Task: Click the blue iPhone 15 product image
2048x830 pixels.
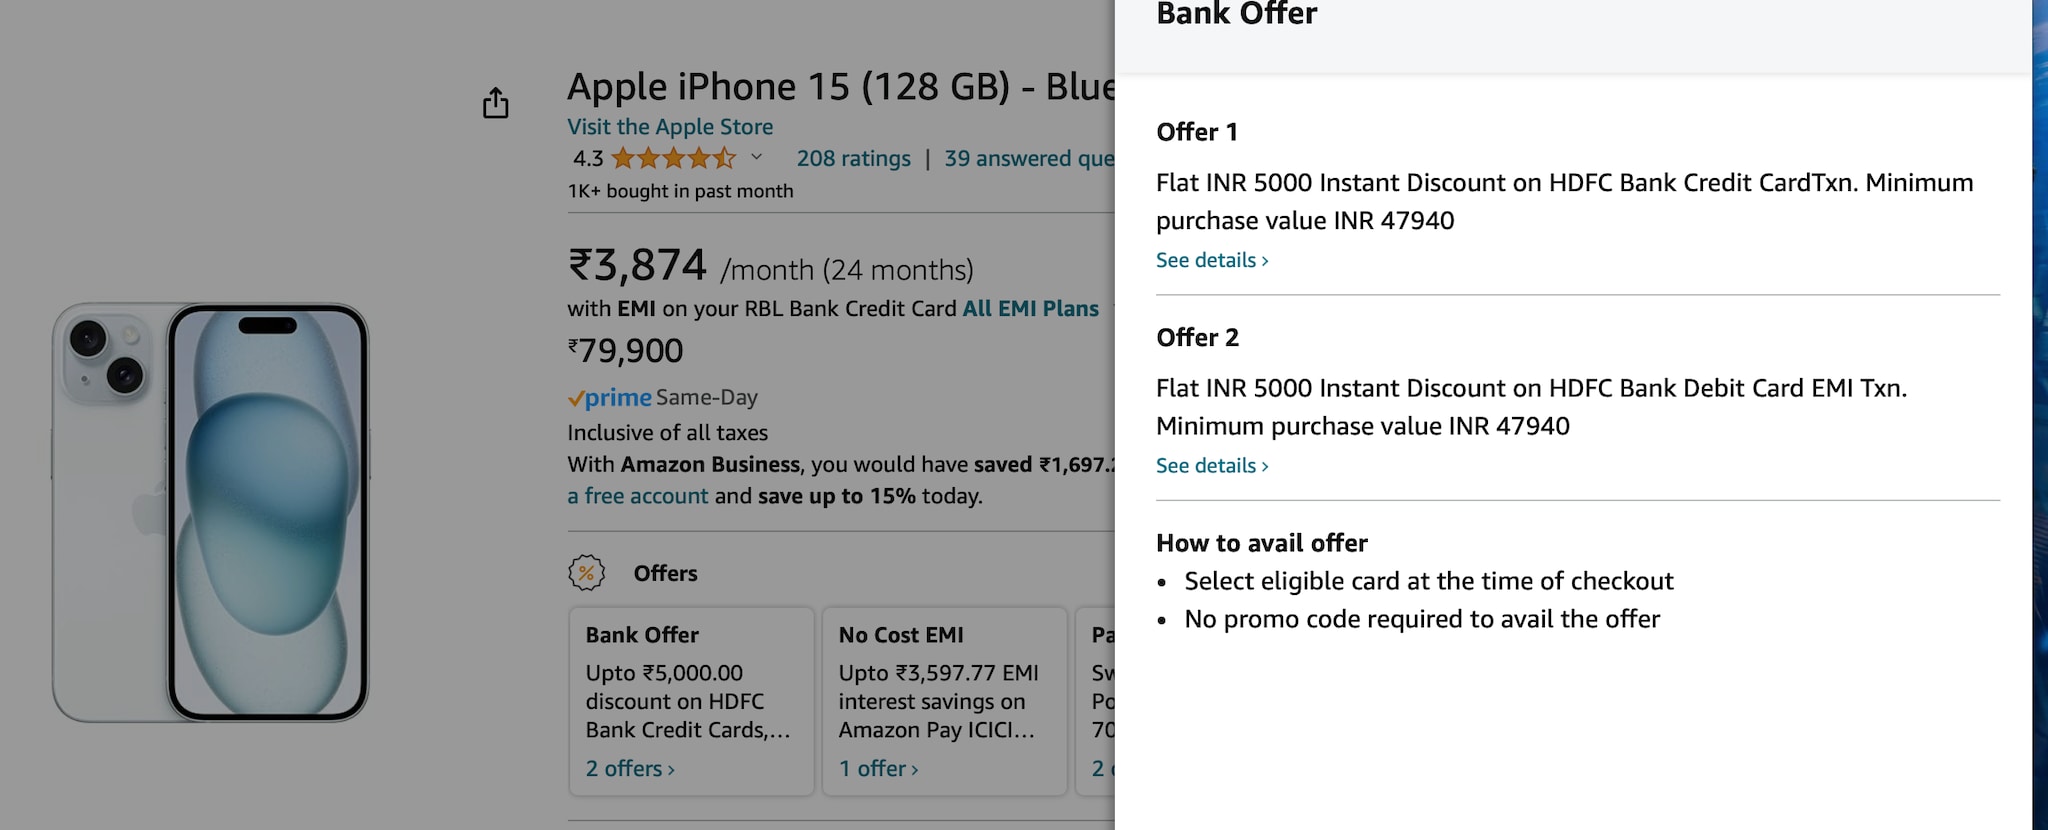Action: [x=211, y=512]
